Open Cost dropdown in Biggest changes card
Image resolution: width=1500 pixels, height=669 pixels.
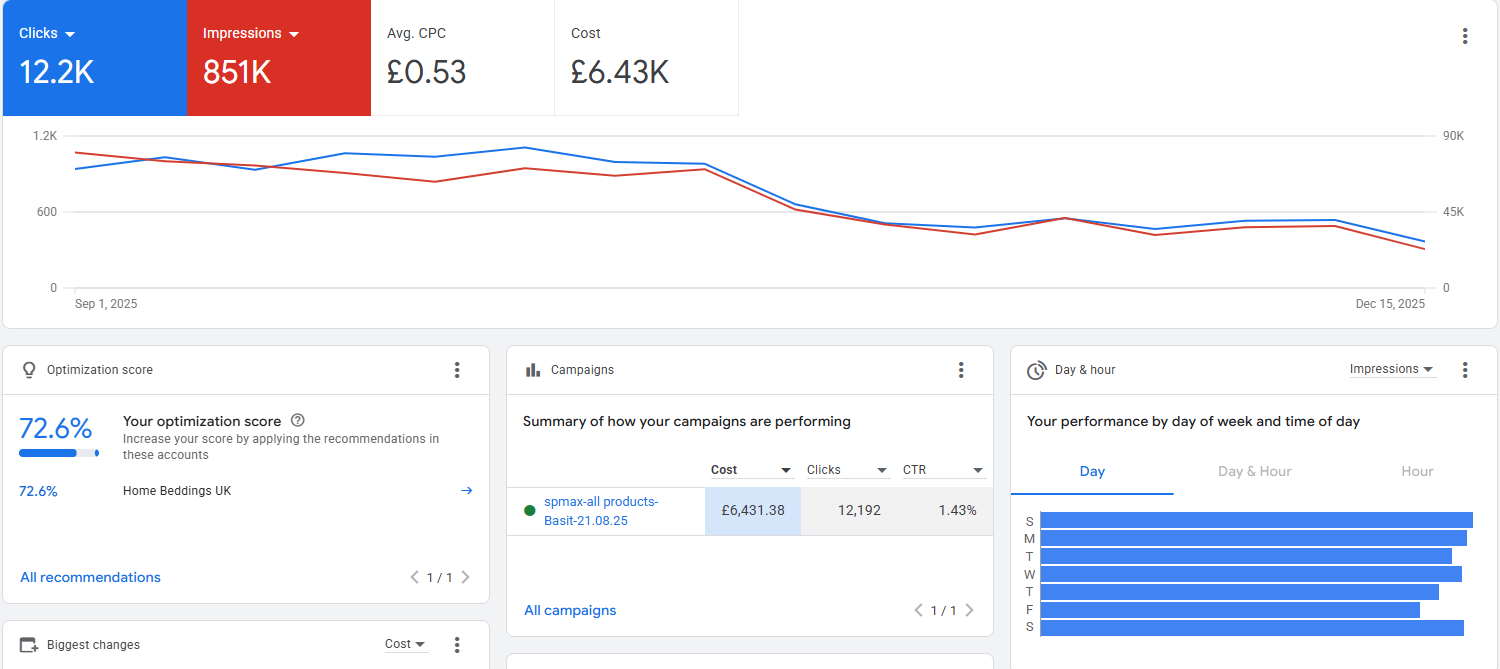[x=406, y=645]
